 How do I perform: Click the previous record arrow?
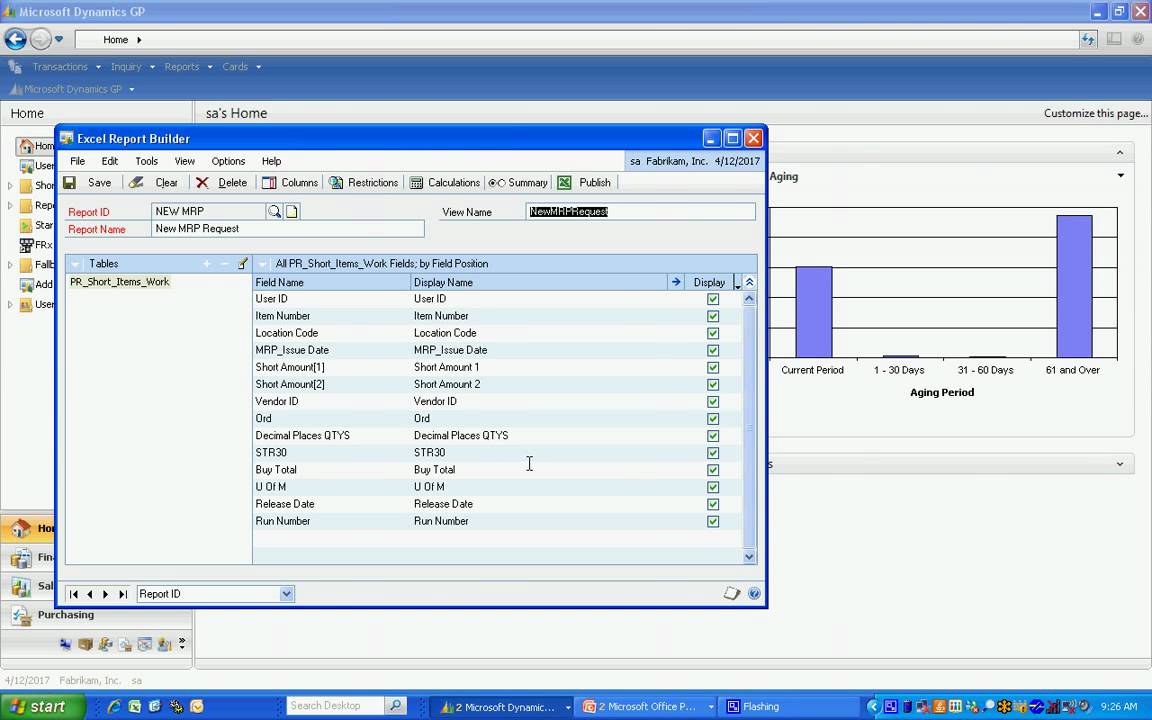point(90,594)
